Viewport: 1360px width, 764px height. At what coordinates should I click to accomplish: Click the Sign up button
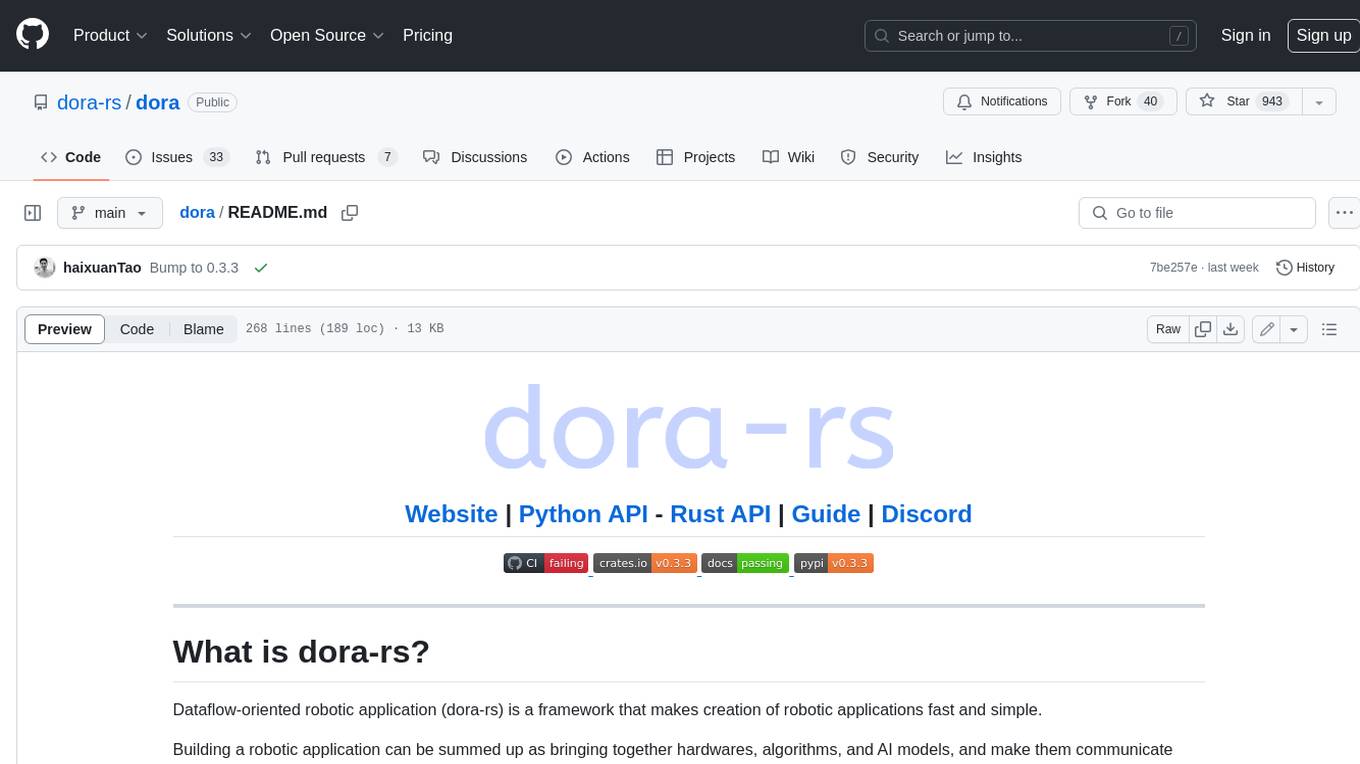coord(1323,35)
